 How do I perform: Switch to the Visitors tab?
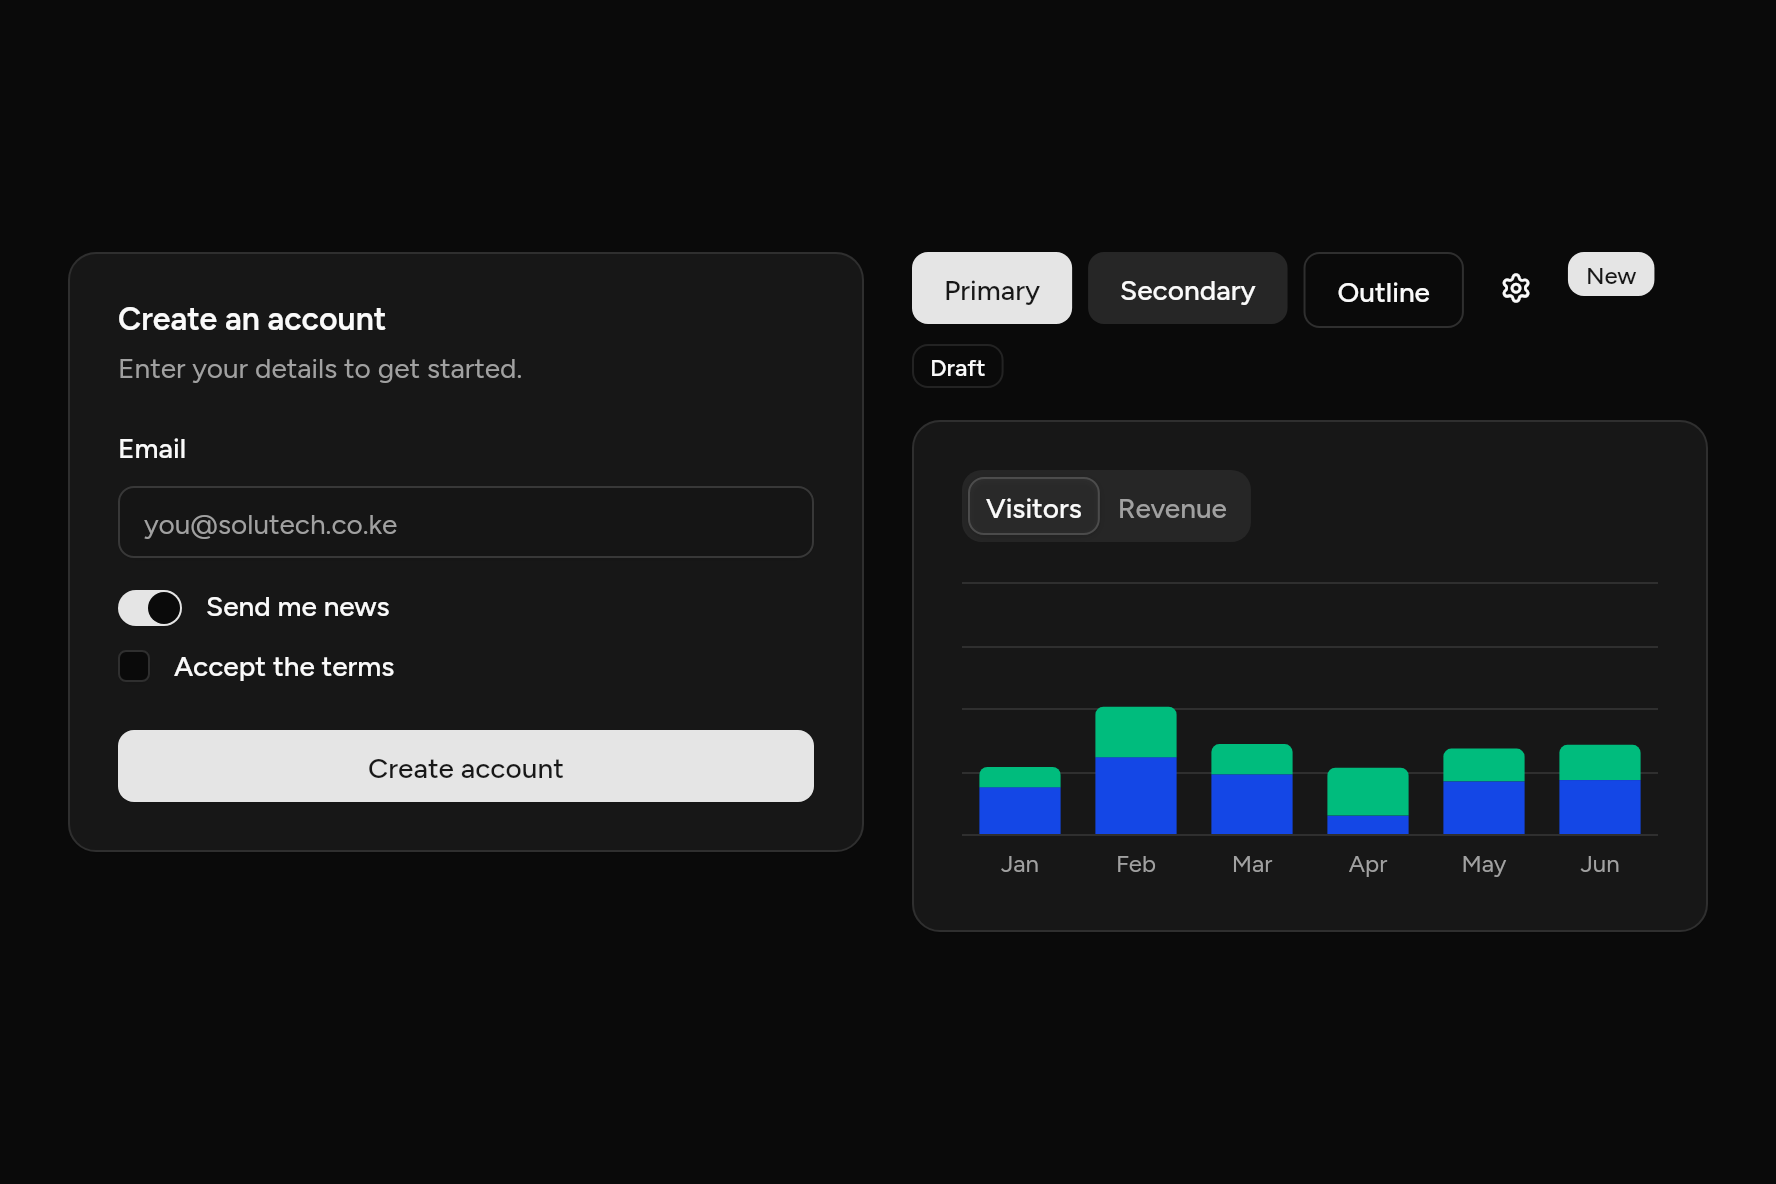click(x=1034, y=507)
